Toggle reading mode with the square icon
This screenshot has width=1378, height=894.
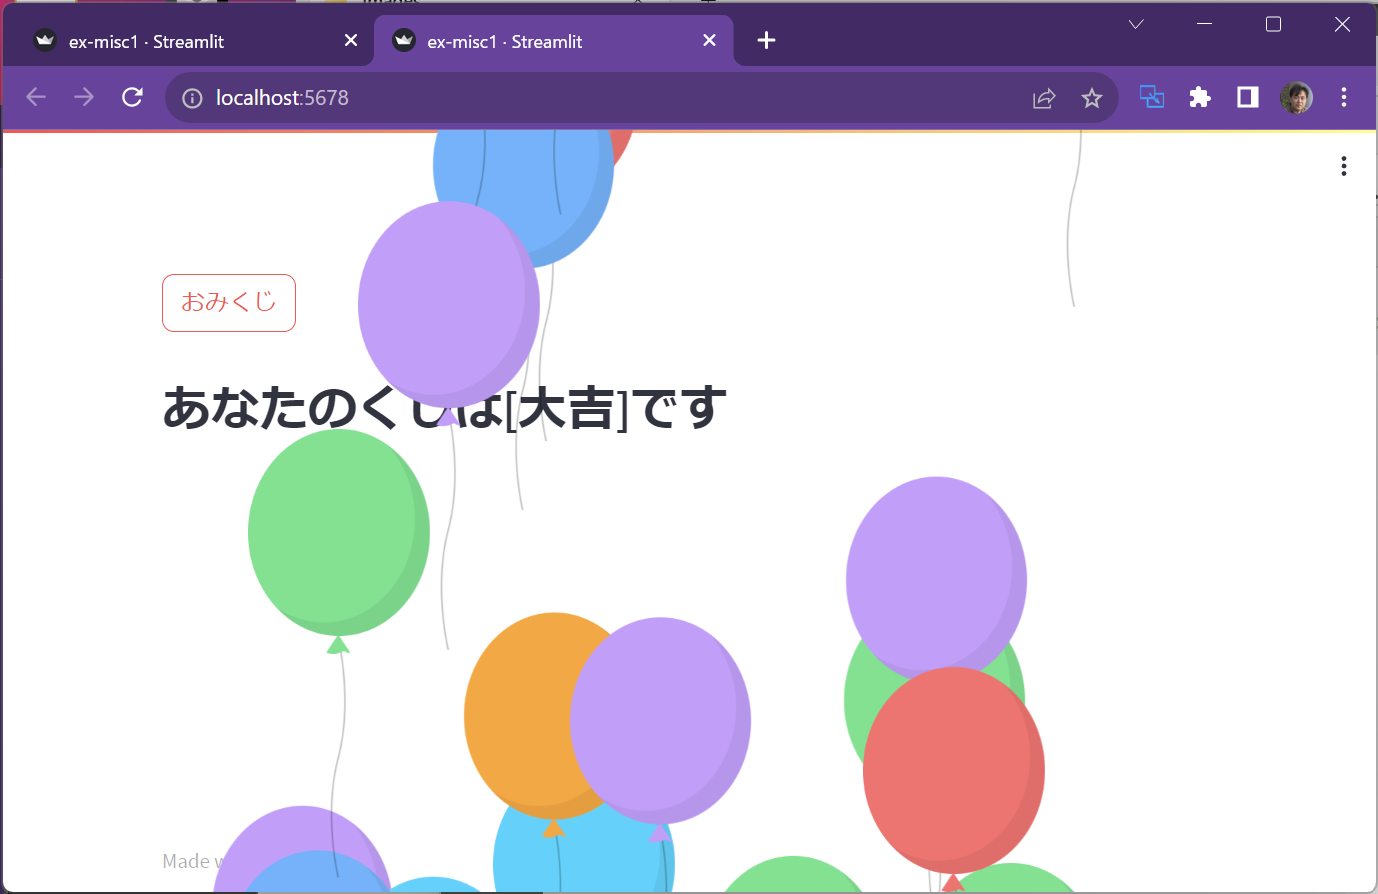point(1247,97)
